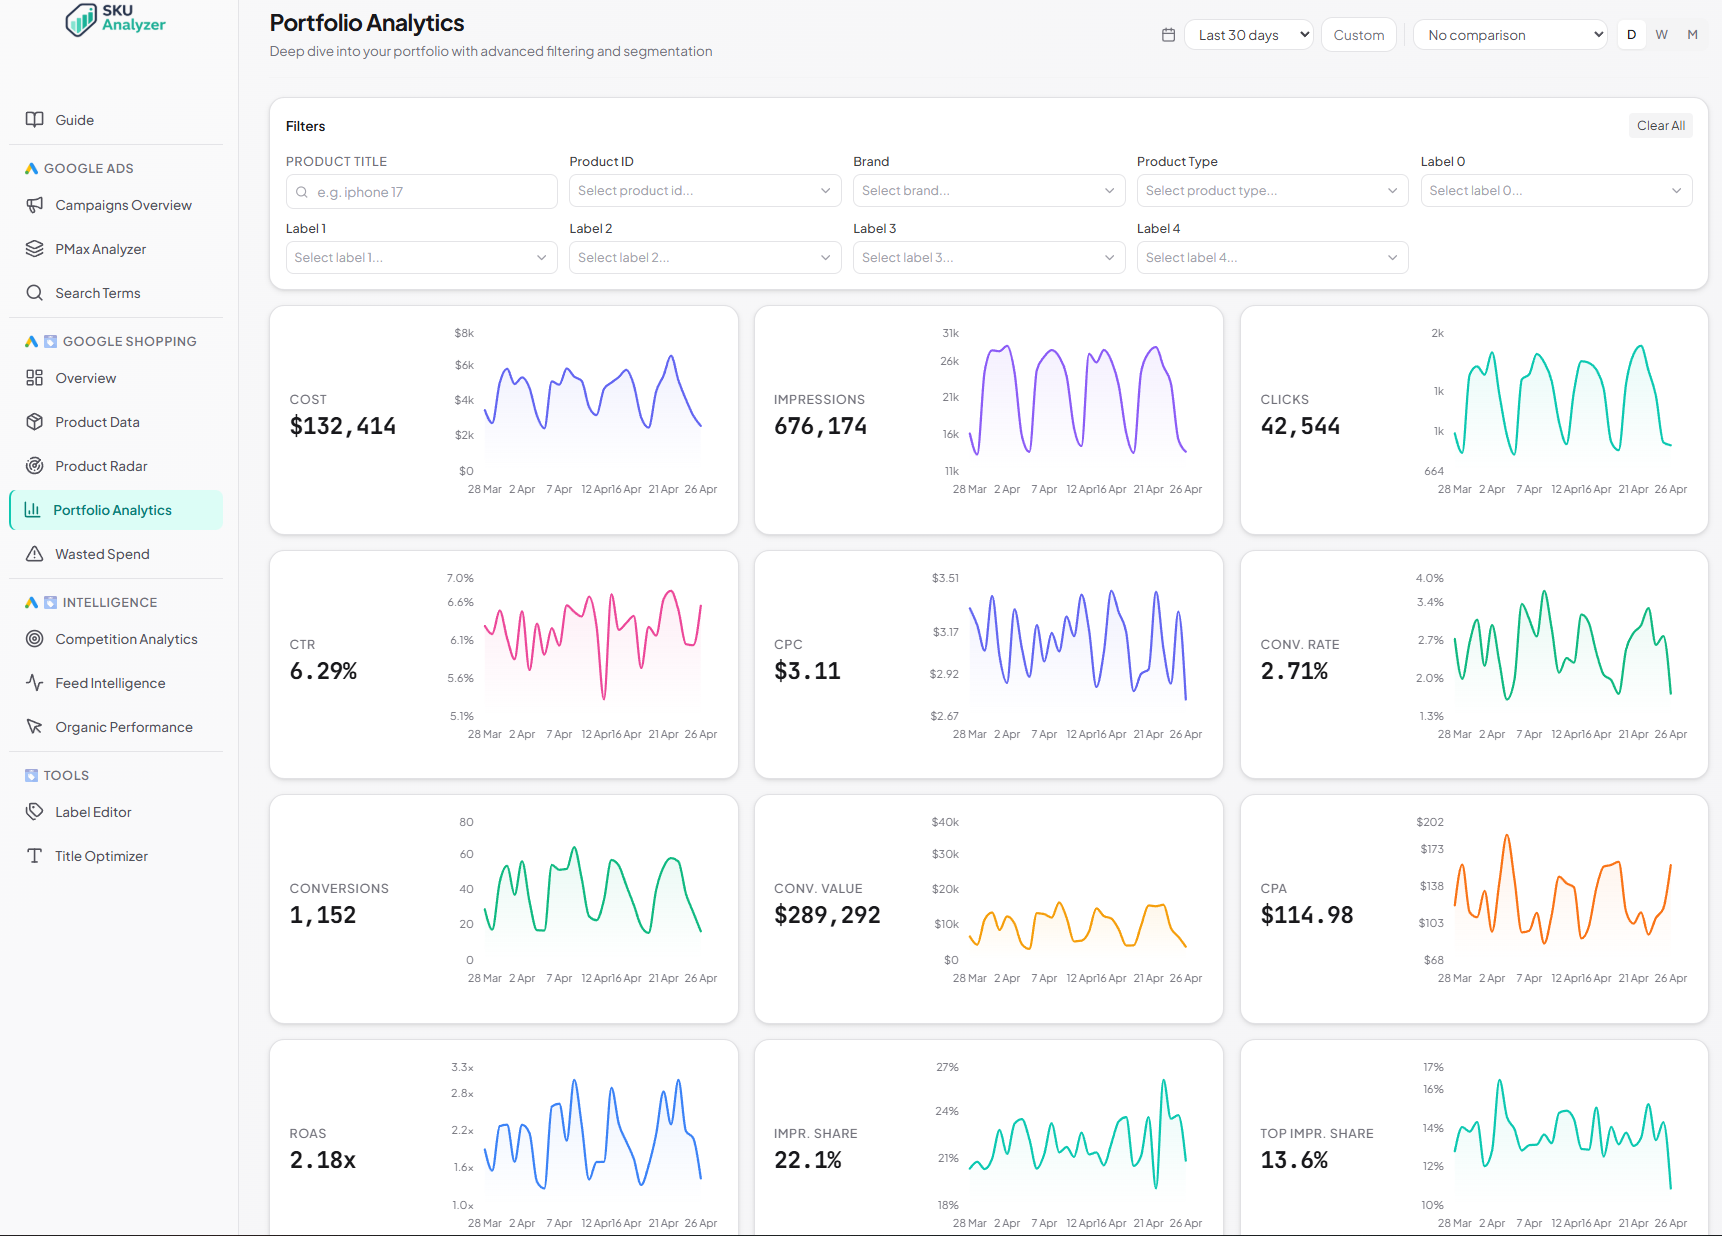Image resolution: width=1722 pixels, height=1236 pixels.
Task: Open the Last 30 days dropdown
Action: point(1249,35)
